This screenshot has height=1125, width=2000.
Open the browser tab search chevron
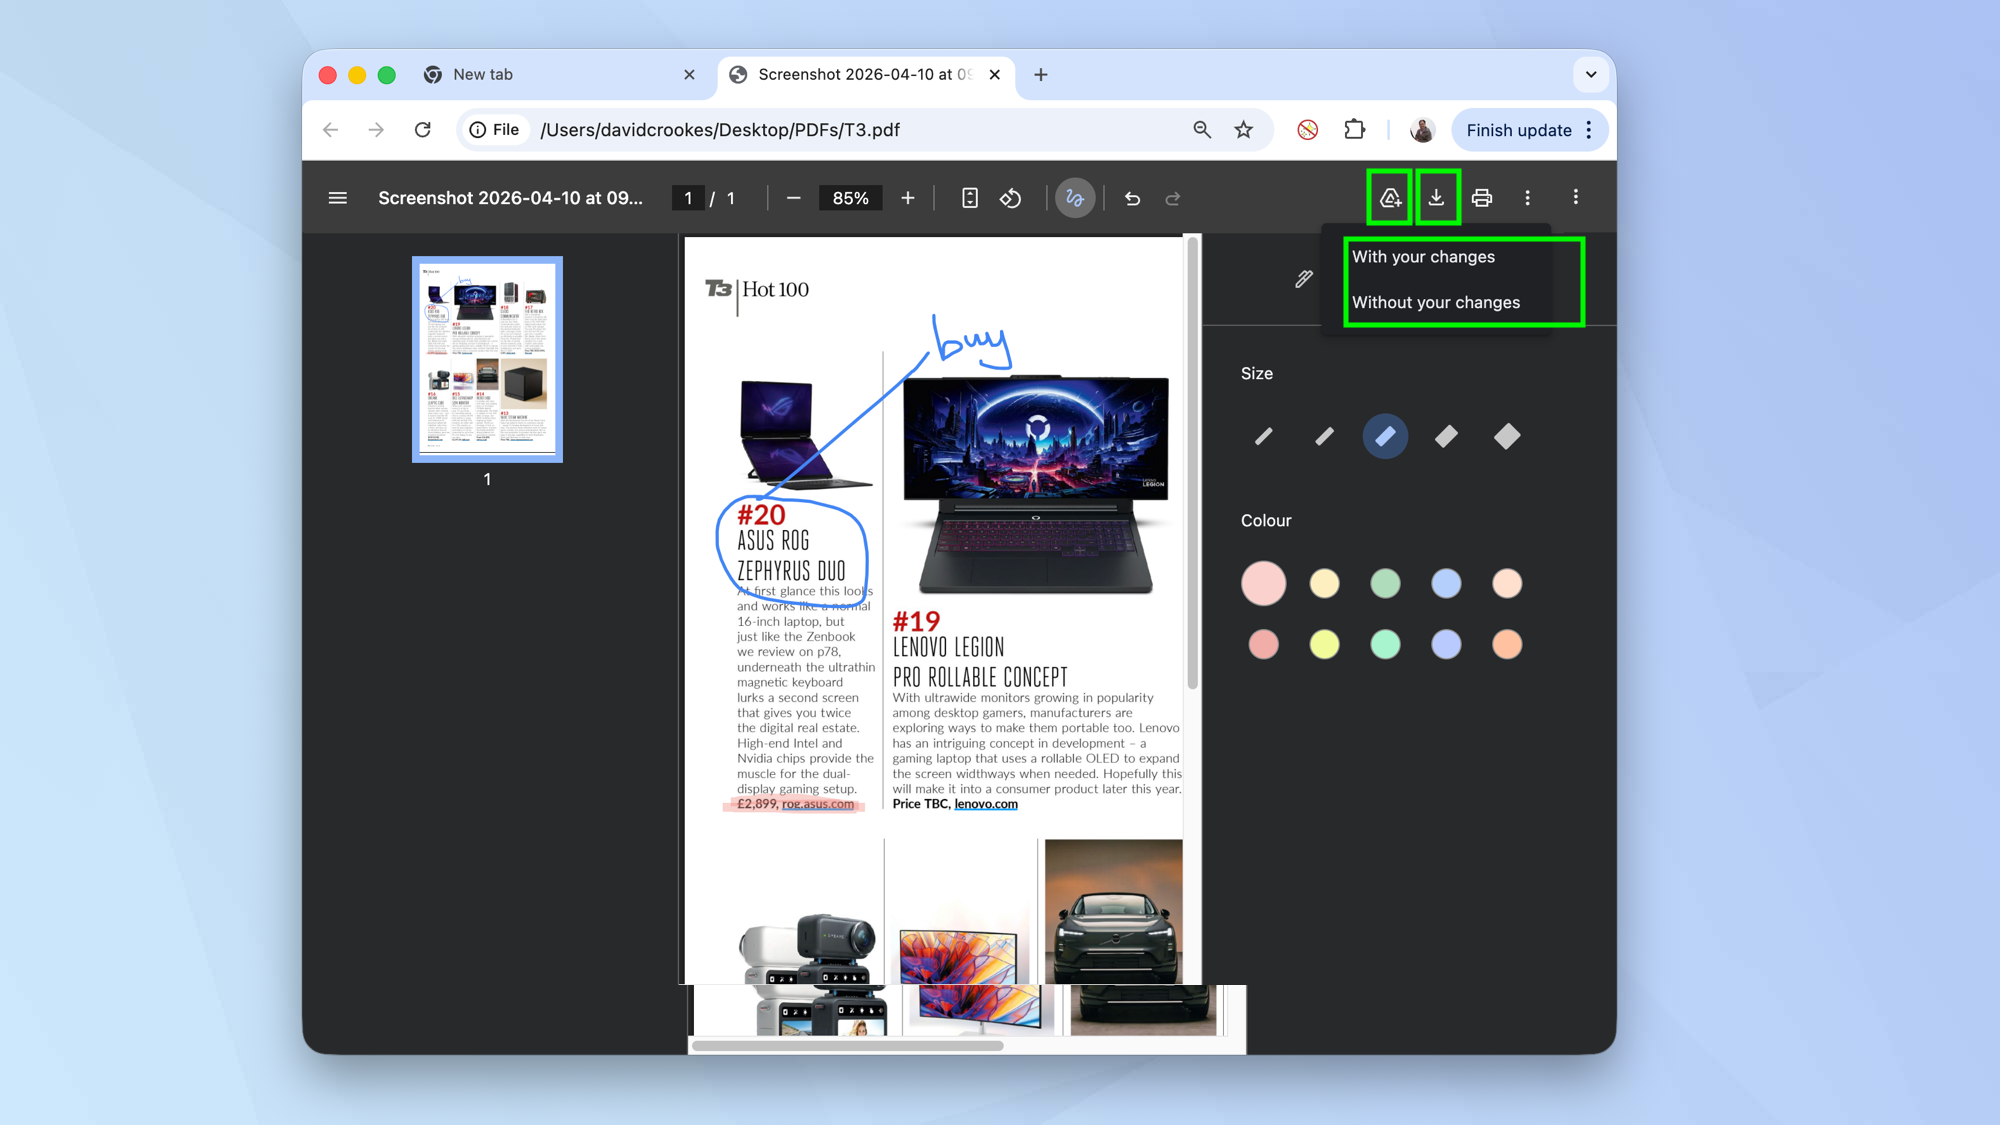click(1590, 74)
